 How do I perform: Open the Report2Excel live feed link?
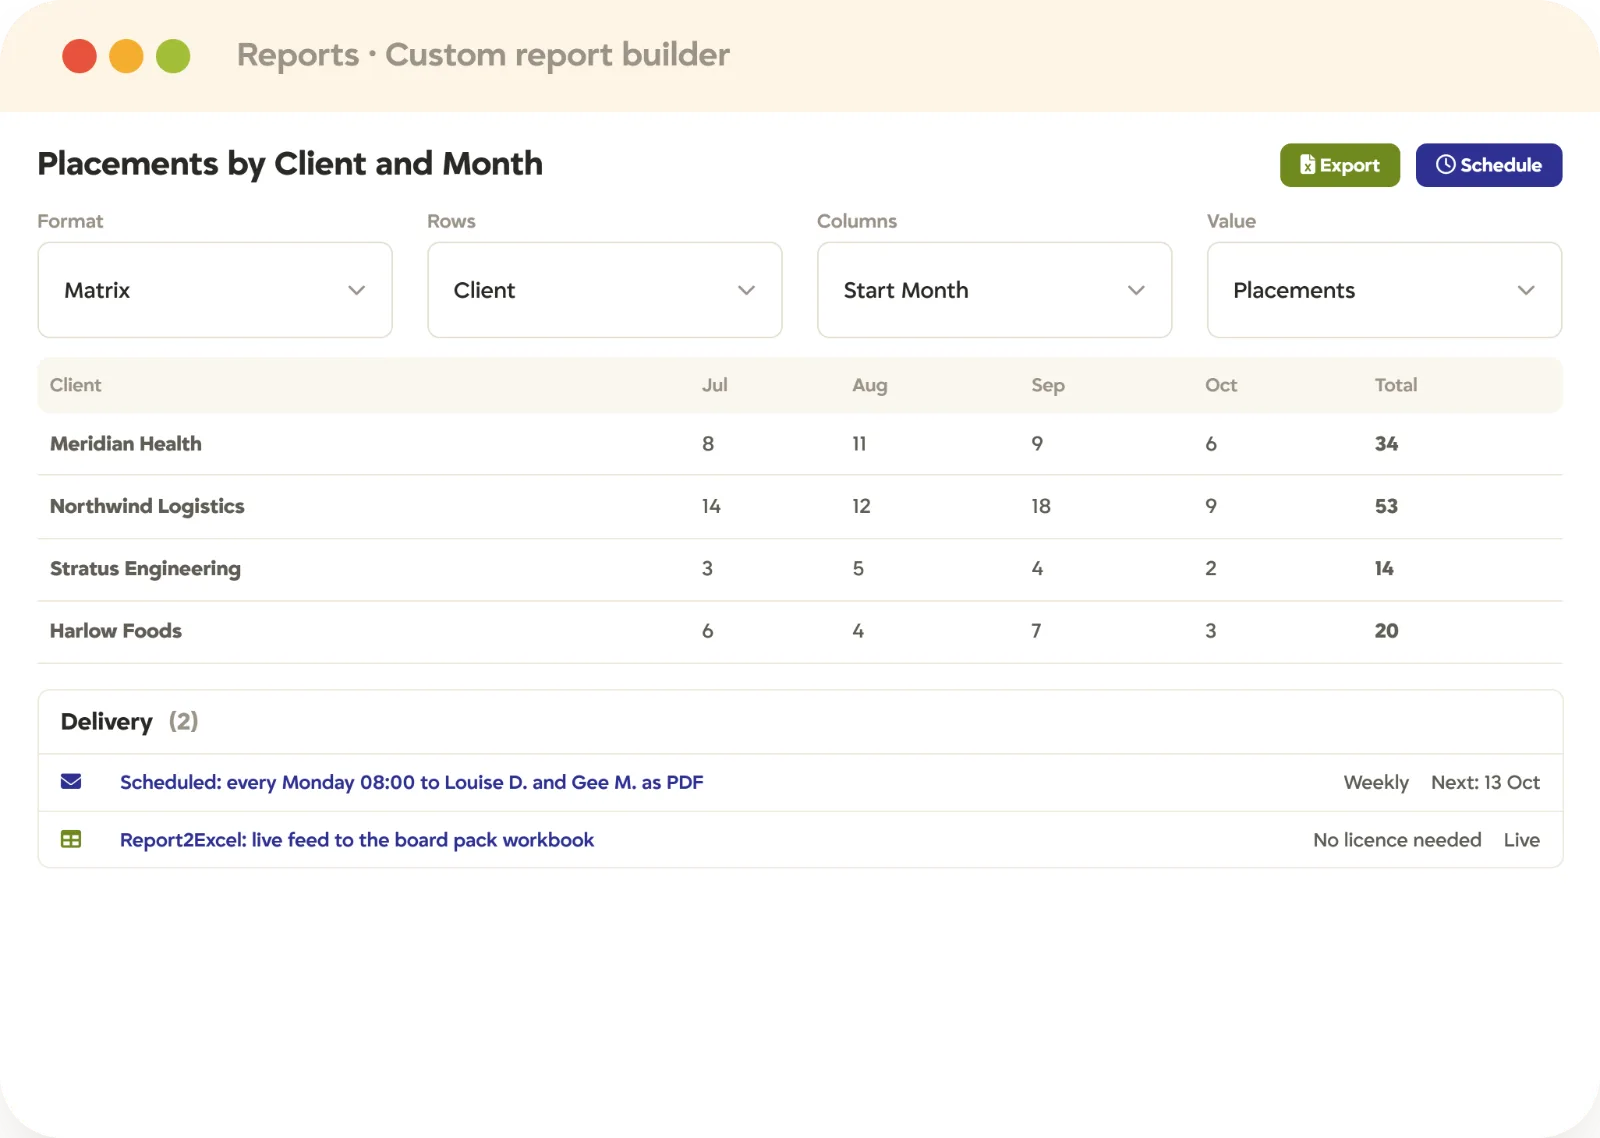(x=357, y=840)
